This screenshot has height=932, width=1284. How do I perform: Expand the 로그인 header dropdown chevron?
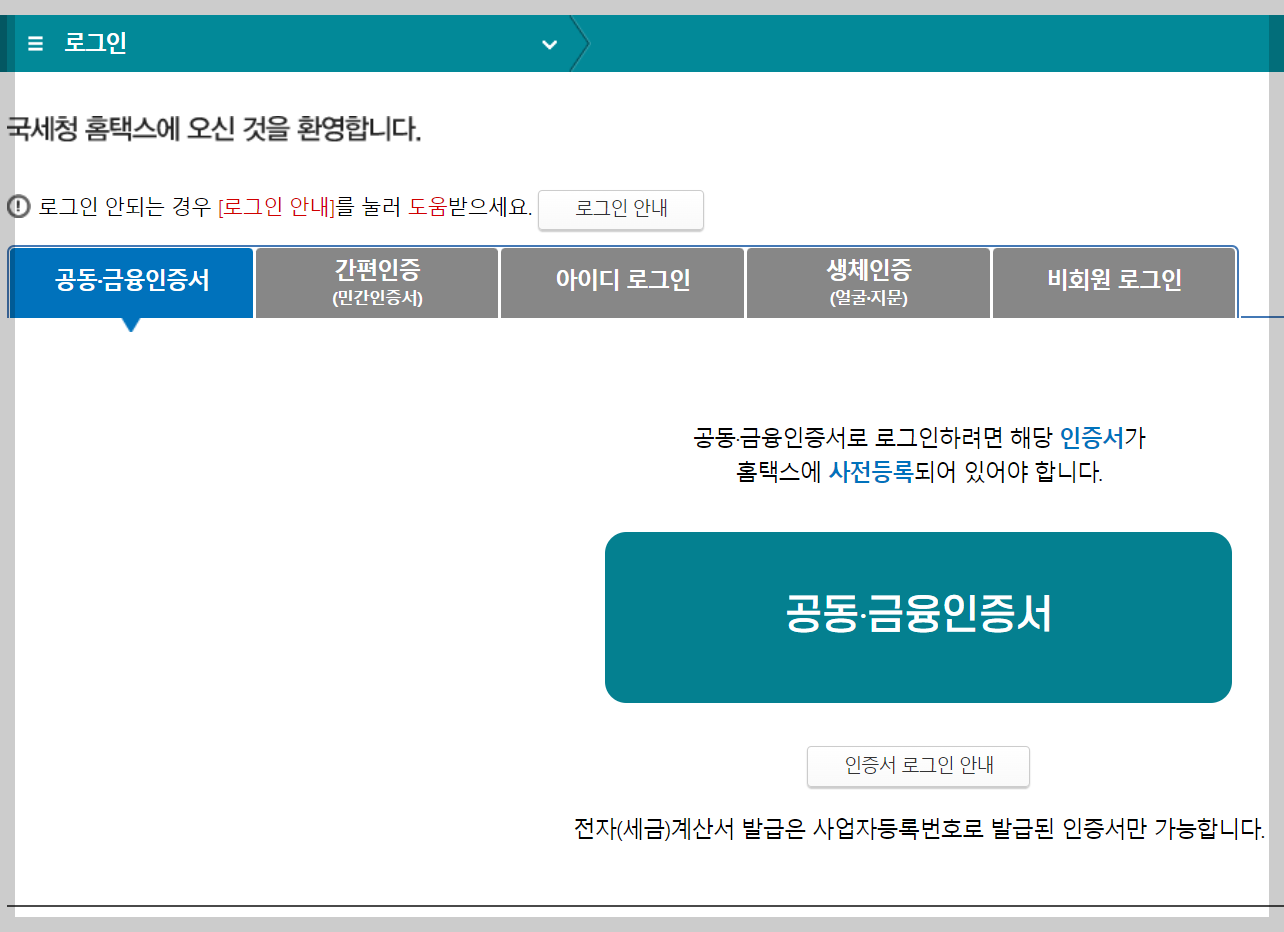tap(549, 44)
